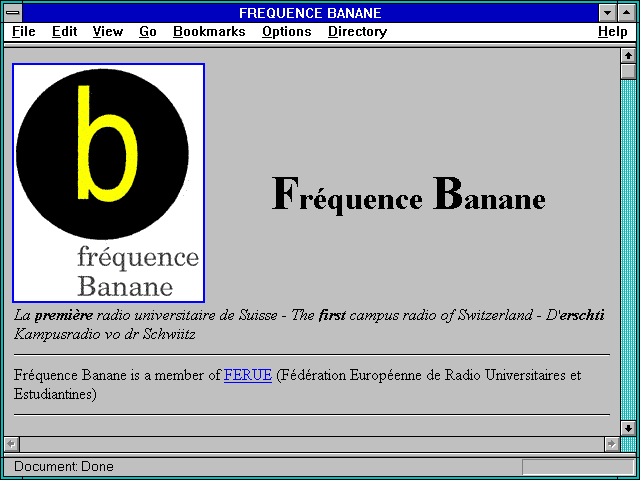Viewport: 640px width, 480px height.
Task: Click the FREQUENCE BANANE title bar
Action: 310,13
